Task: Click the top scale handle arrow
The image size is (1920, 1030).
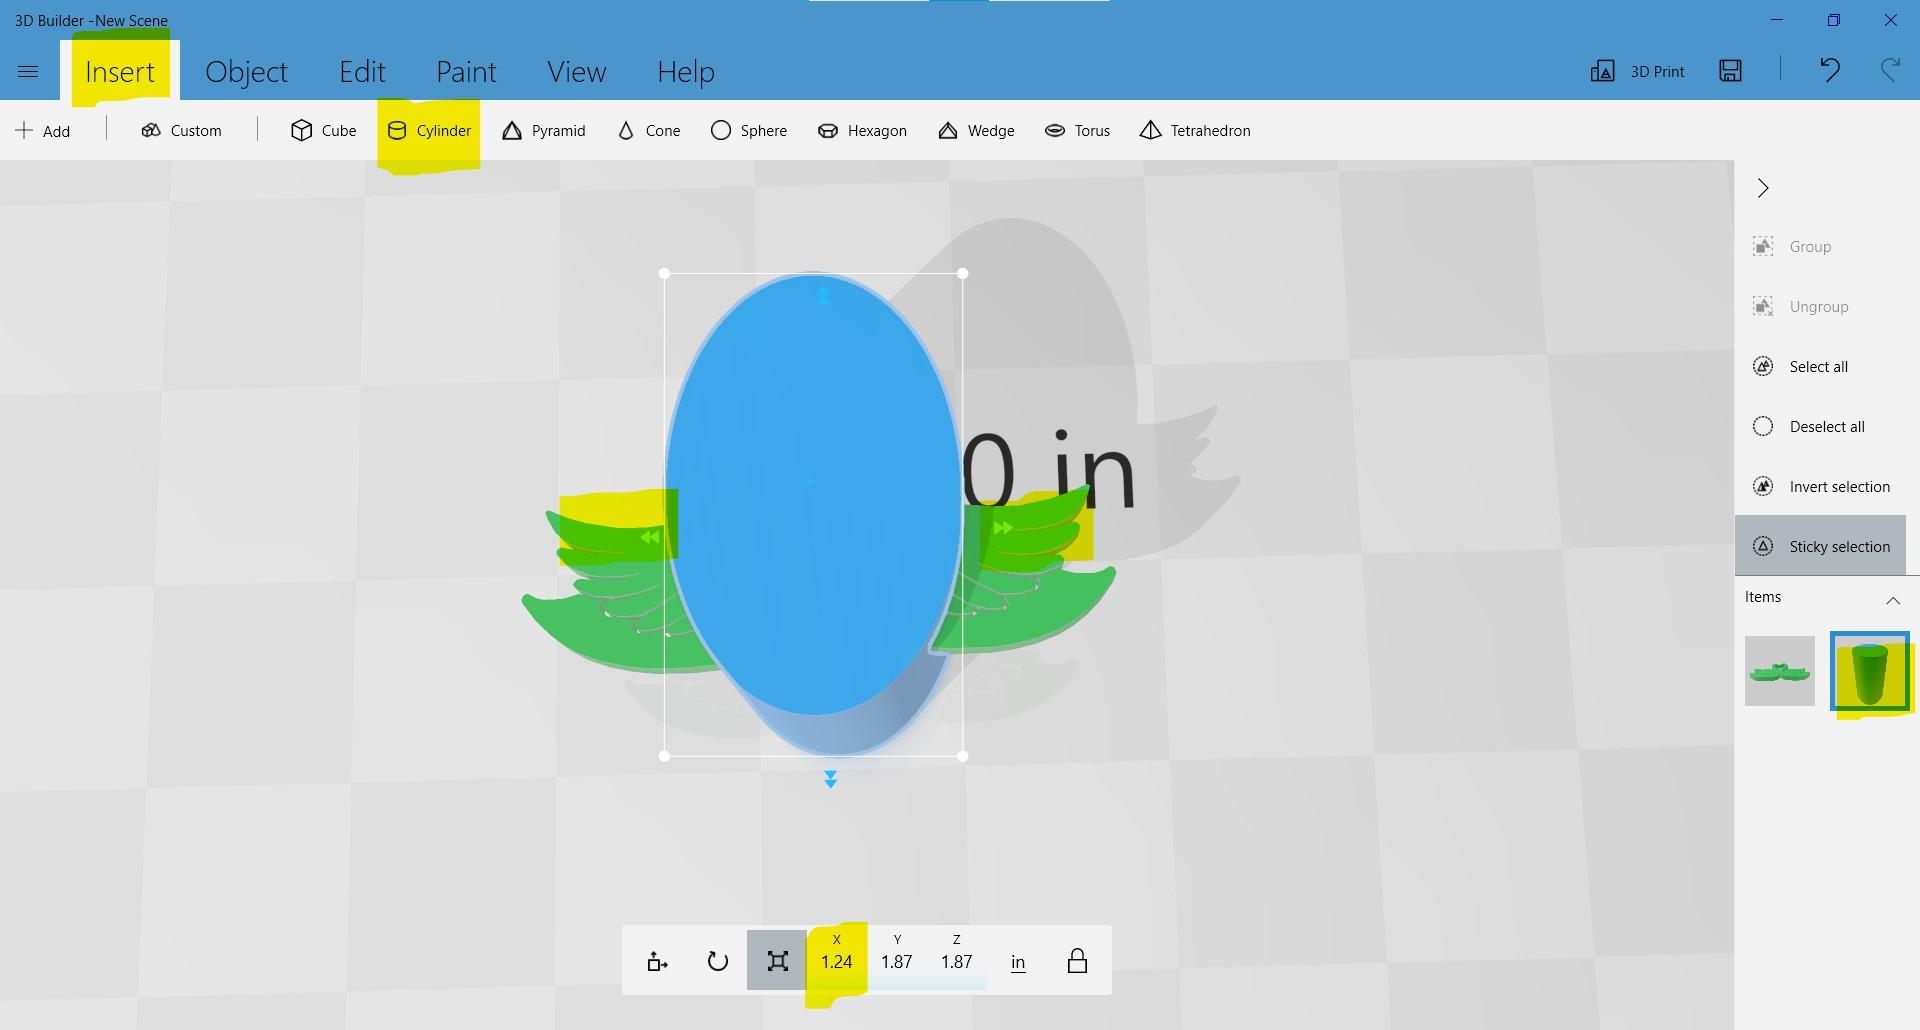Action: (x=823, y=296)
